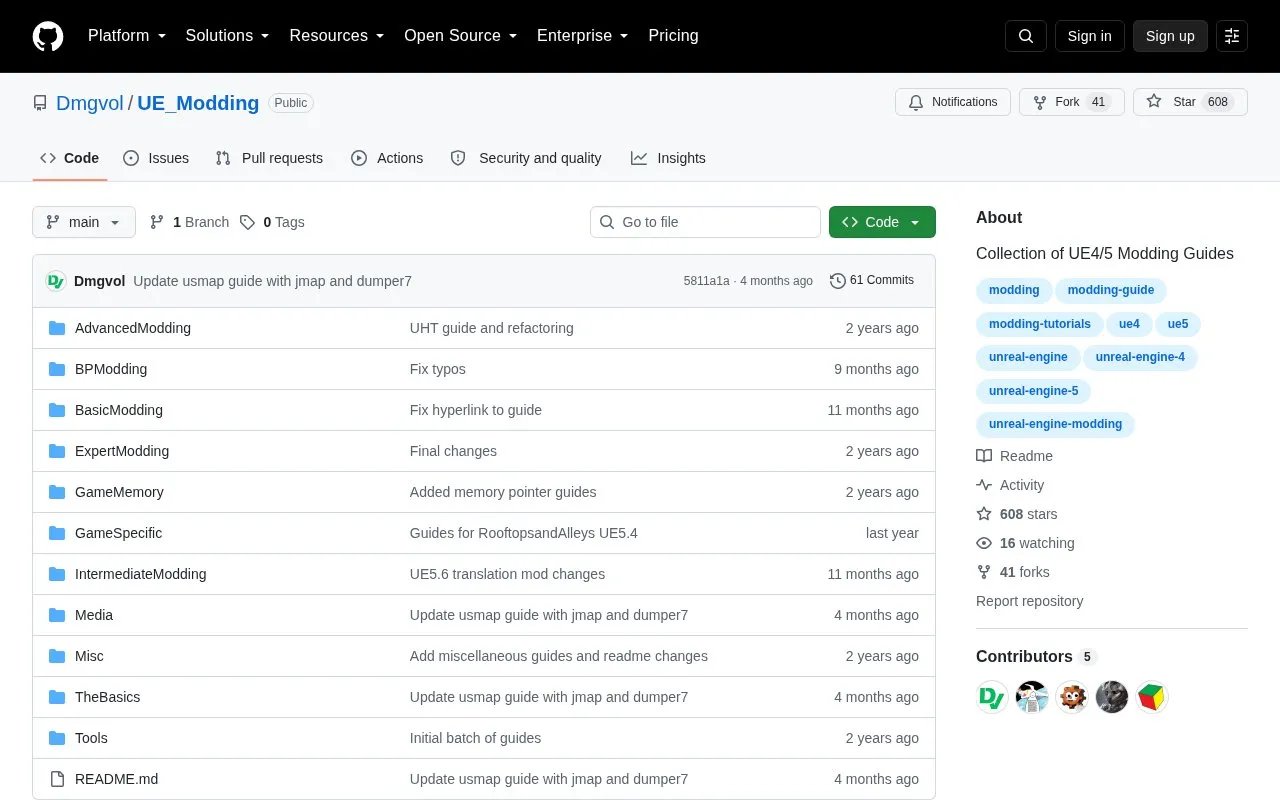Expand the Solutions menu

tap(227, 36)
